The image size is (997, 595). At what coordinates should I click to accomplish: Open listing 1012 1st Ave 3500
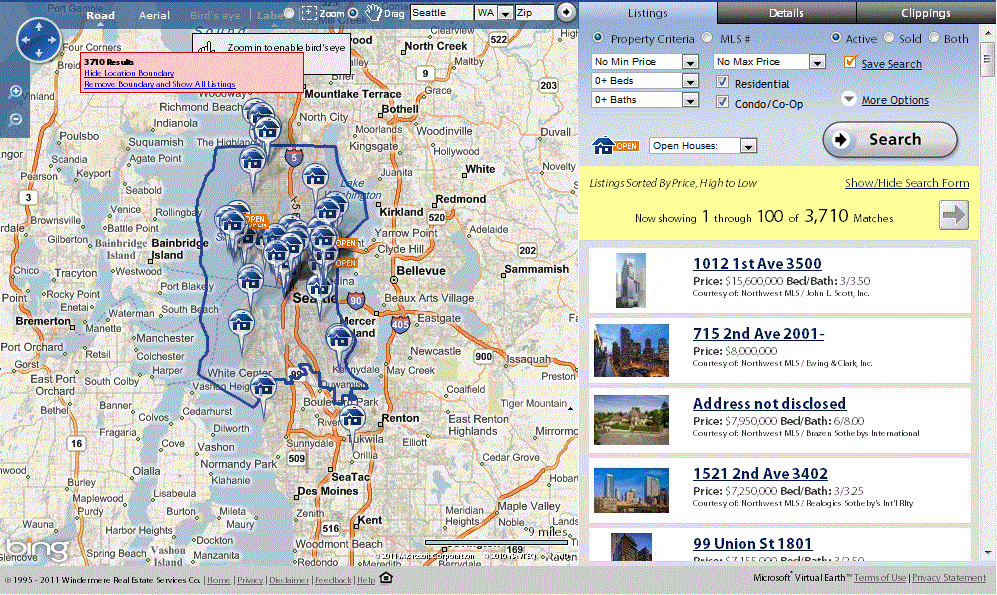757,263
